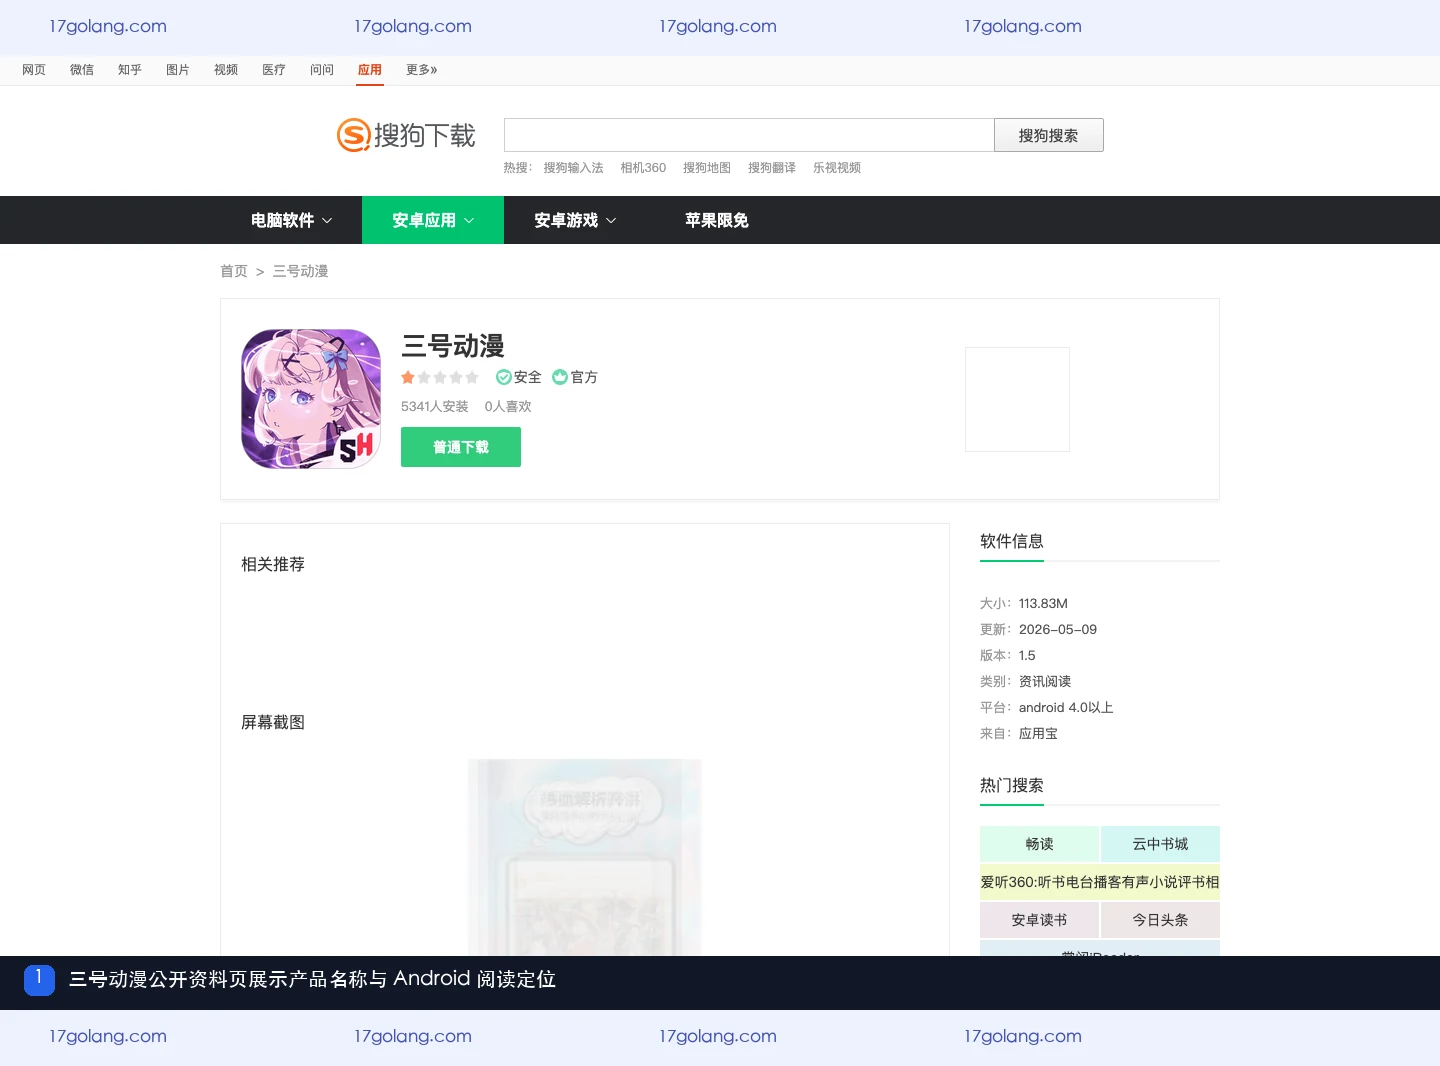The image size is (1440, 1066).
Task: Switch to the 图片 search tab
Action: click(178, 70)
